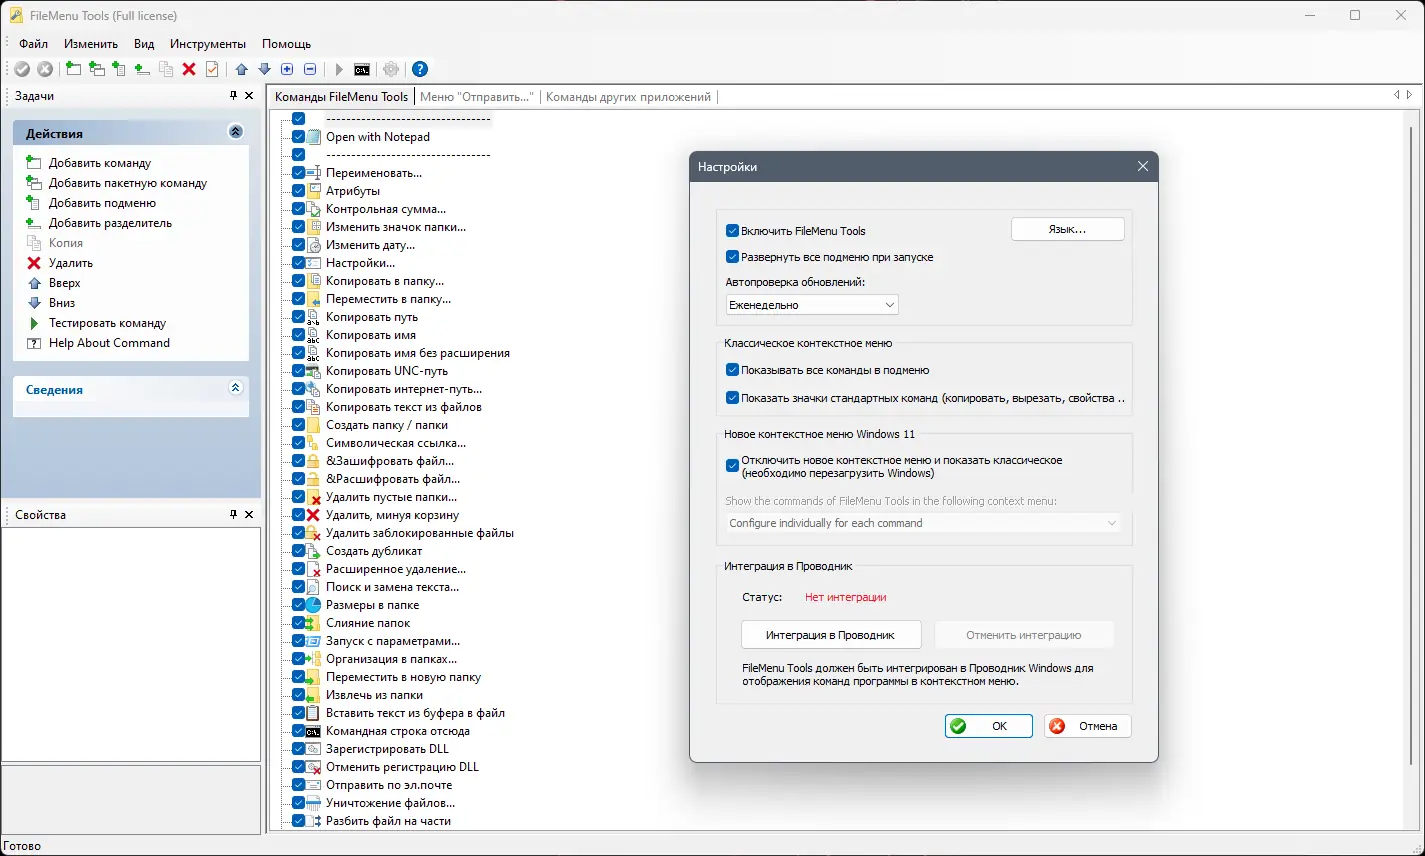1425x856 pixels.
Task: Uncheck the Переименовать command checkbox
Action: coord(298,173)
